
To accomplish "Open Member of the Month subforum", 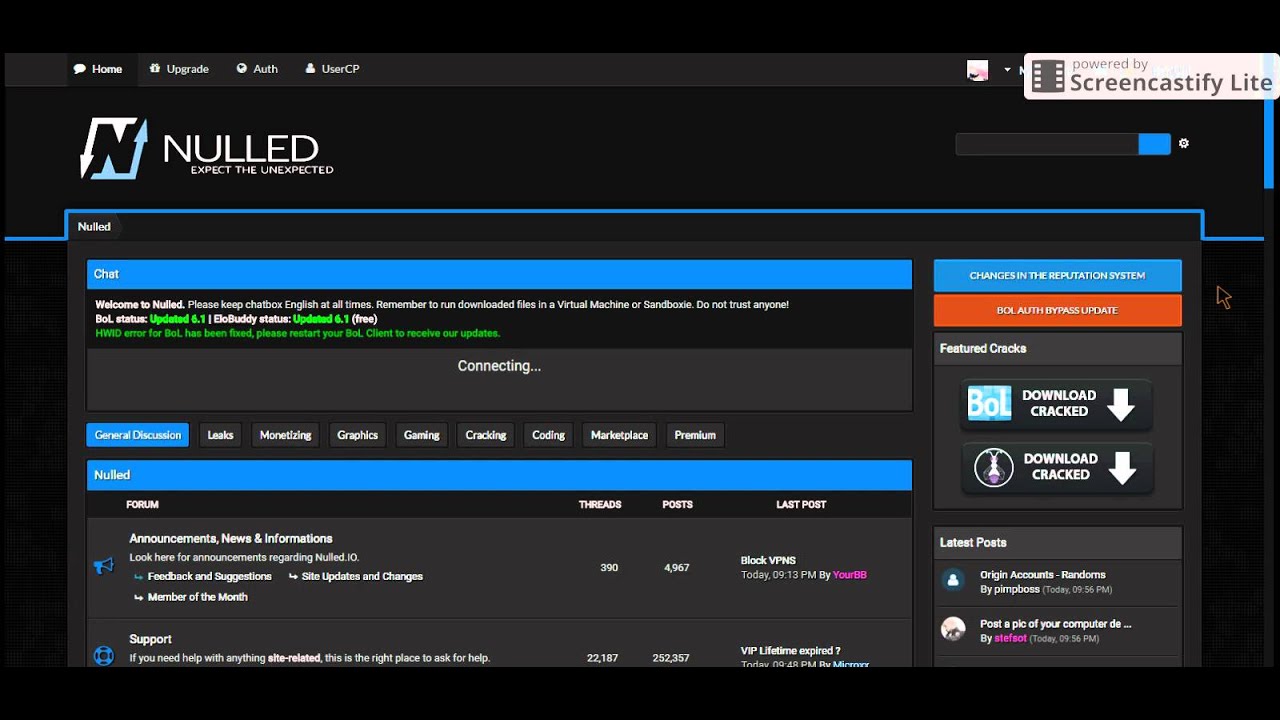I will coord(197,597).
